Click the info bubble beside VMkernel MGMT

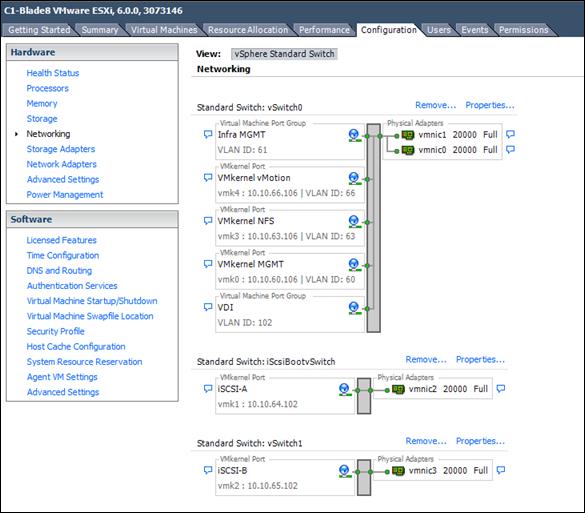pyautogui.click(x=208, y=264)
